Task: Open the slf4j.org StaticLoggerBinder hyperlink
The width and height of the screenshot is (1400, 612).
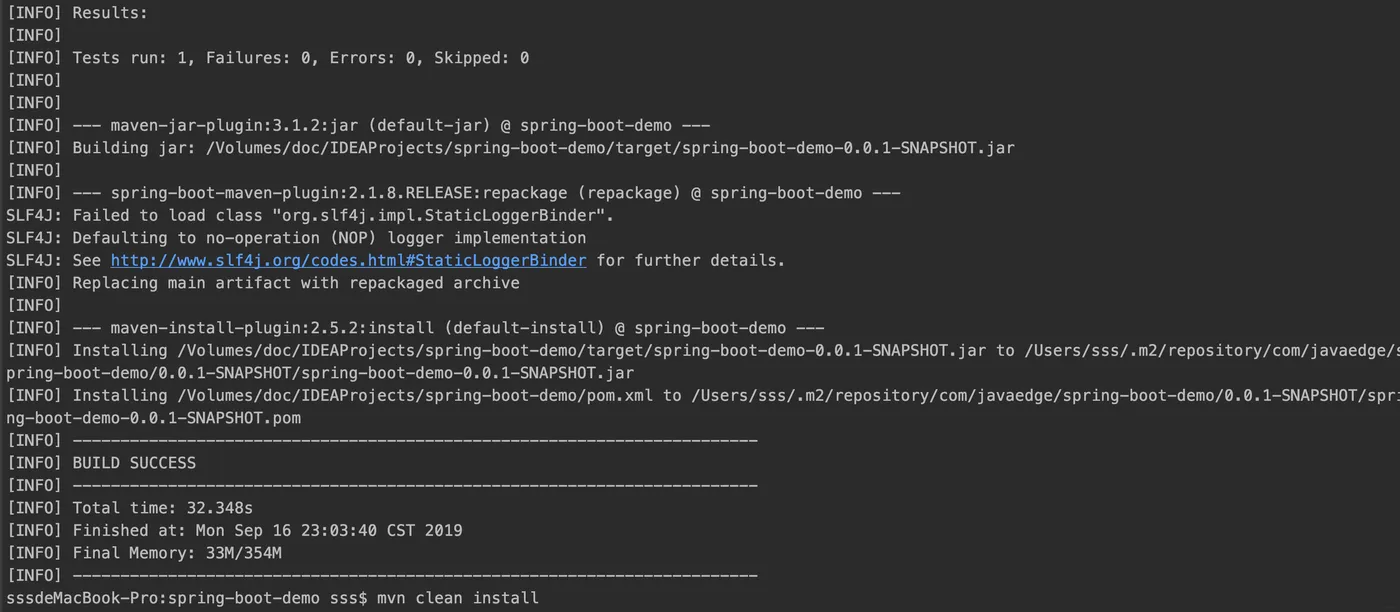Action: (348, 261)
